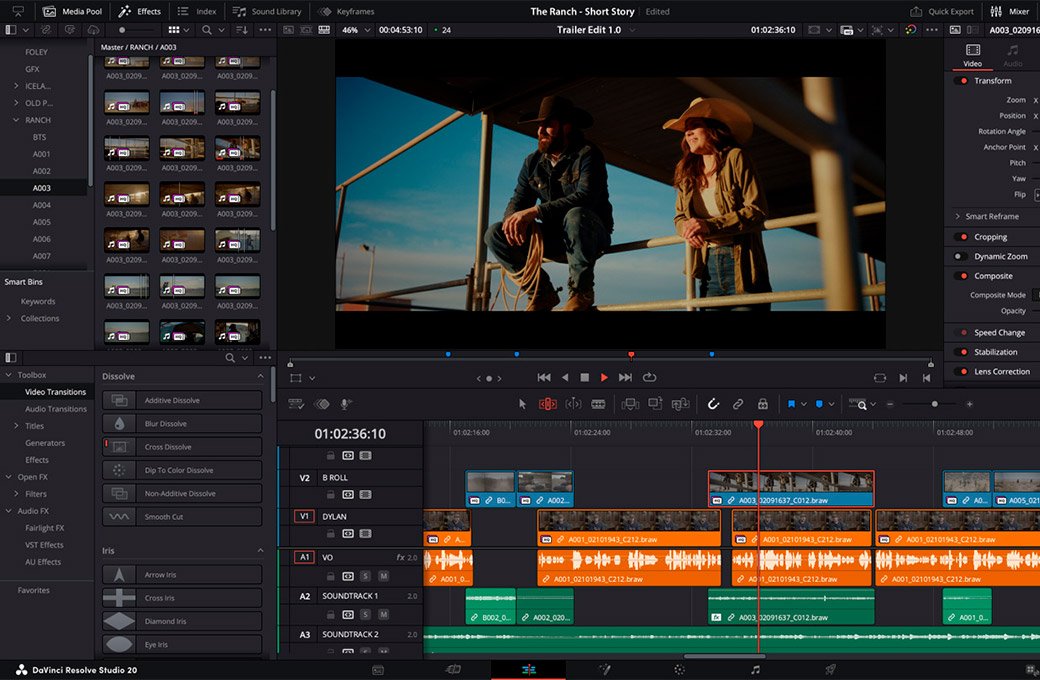The height and width of the screenshot is (680, 1040).
Task: Click the Selection mode arrow tool
Action: 522,404
